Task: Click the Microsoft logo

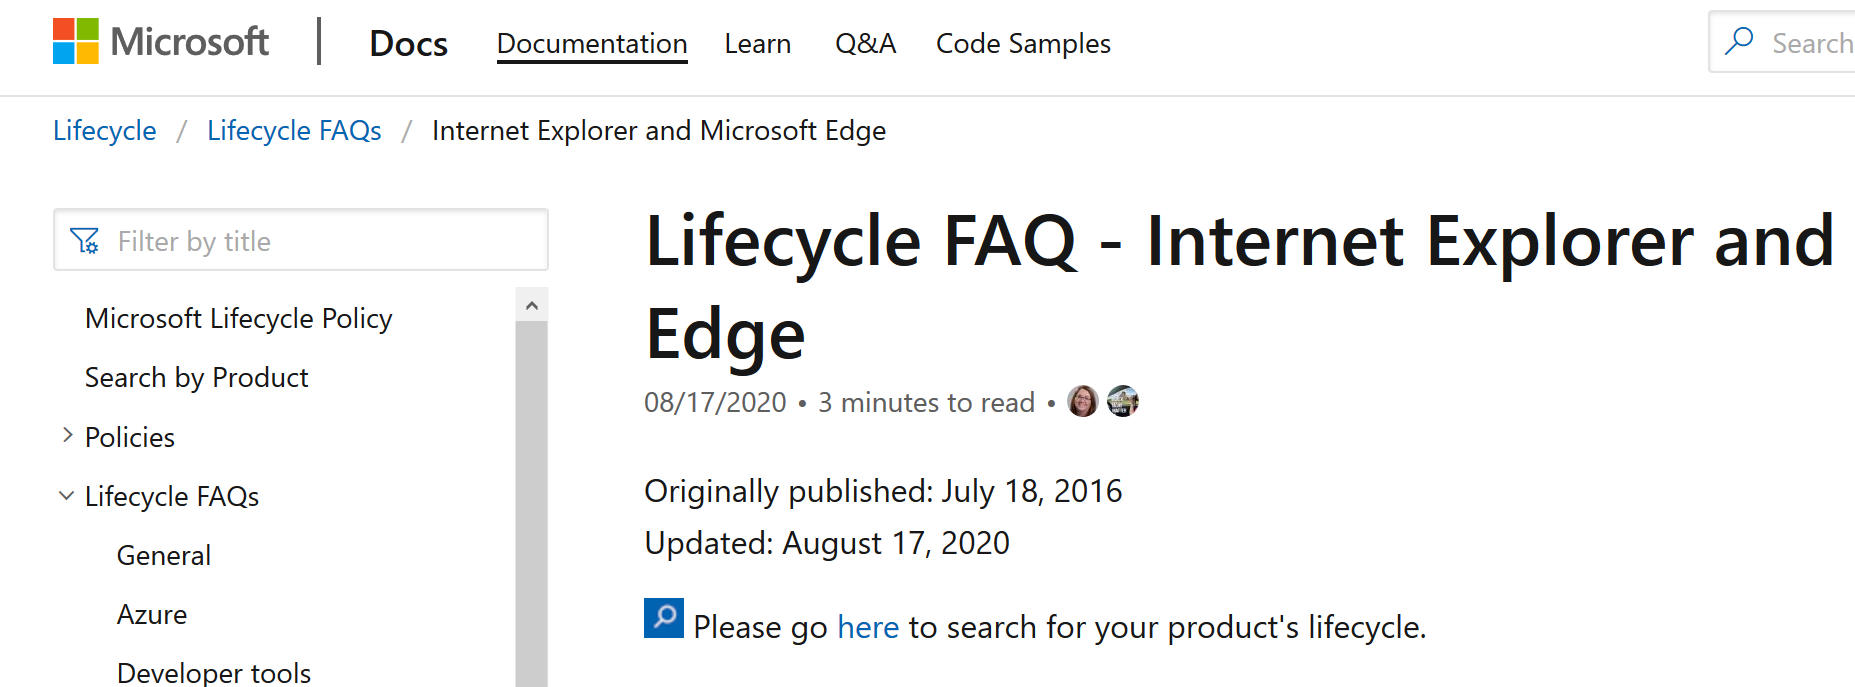Action: pos(161,42)
